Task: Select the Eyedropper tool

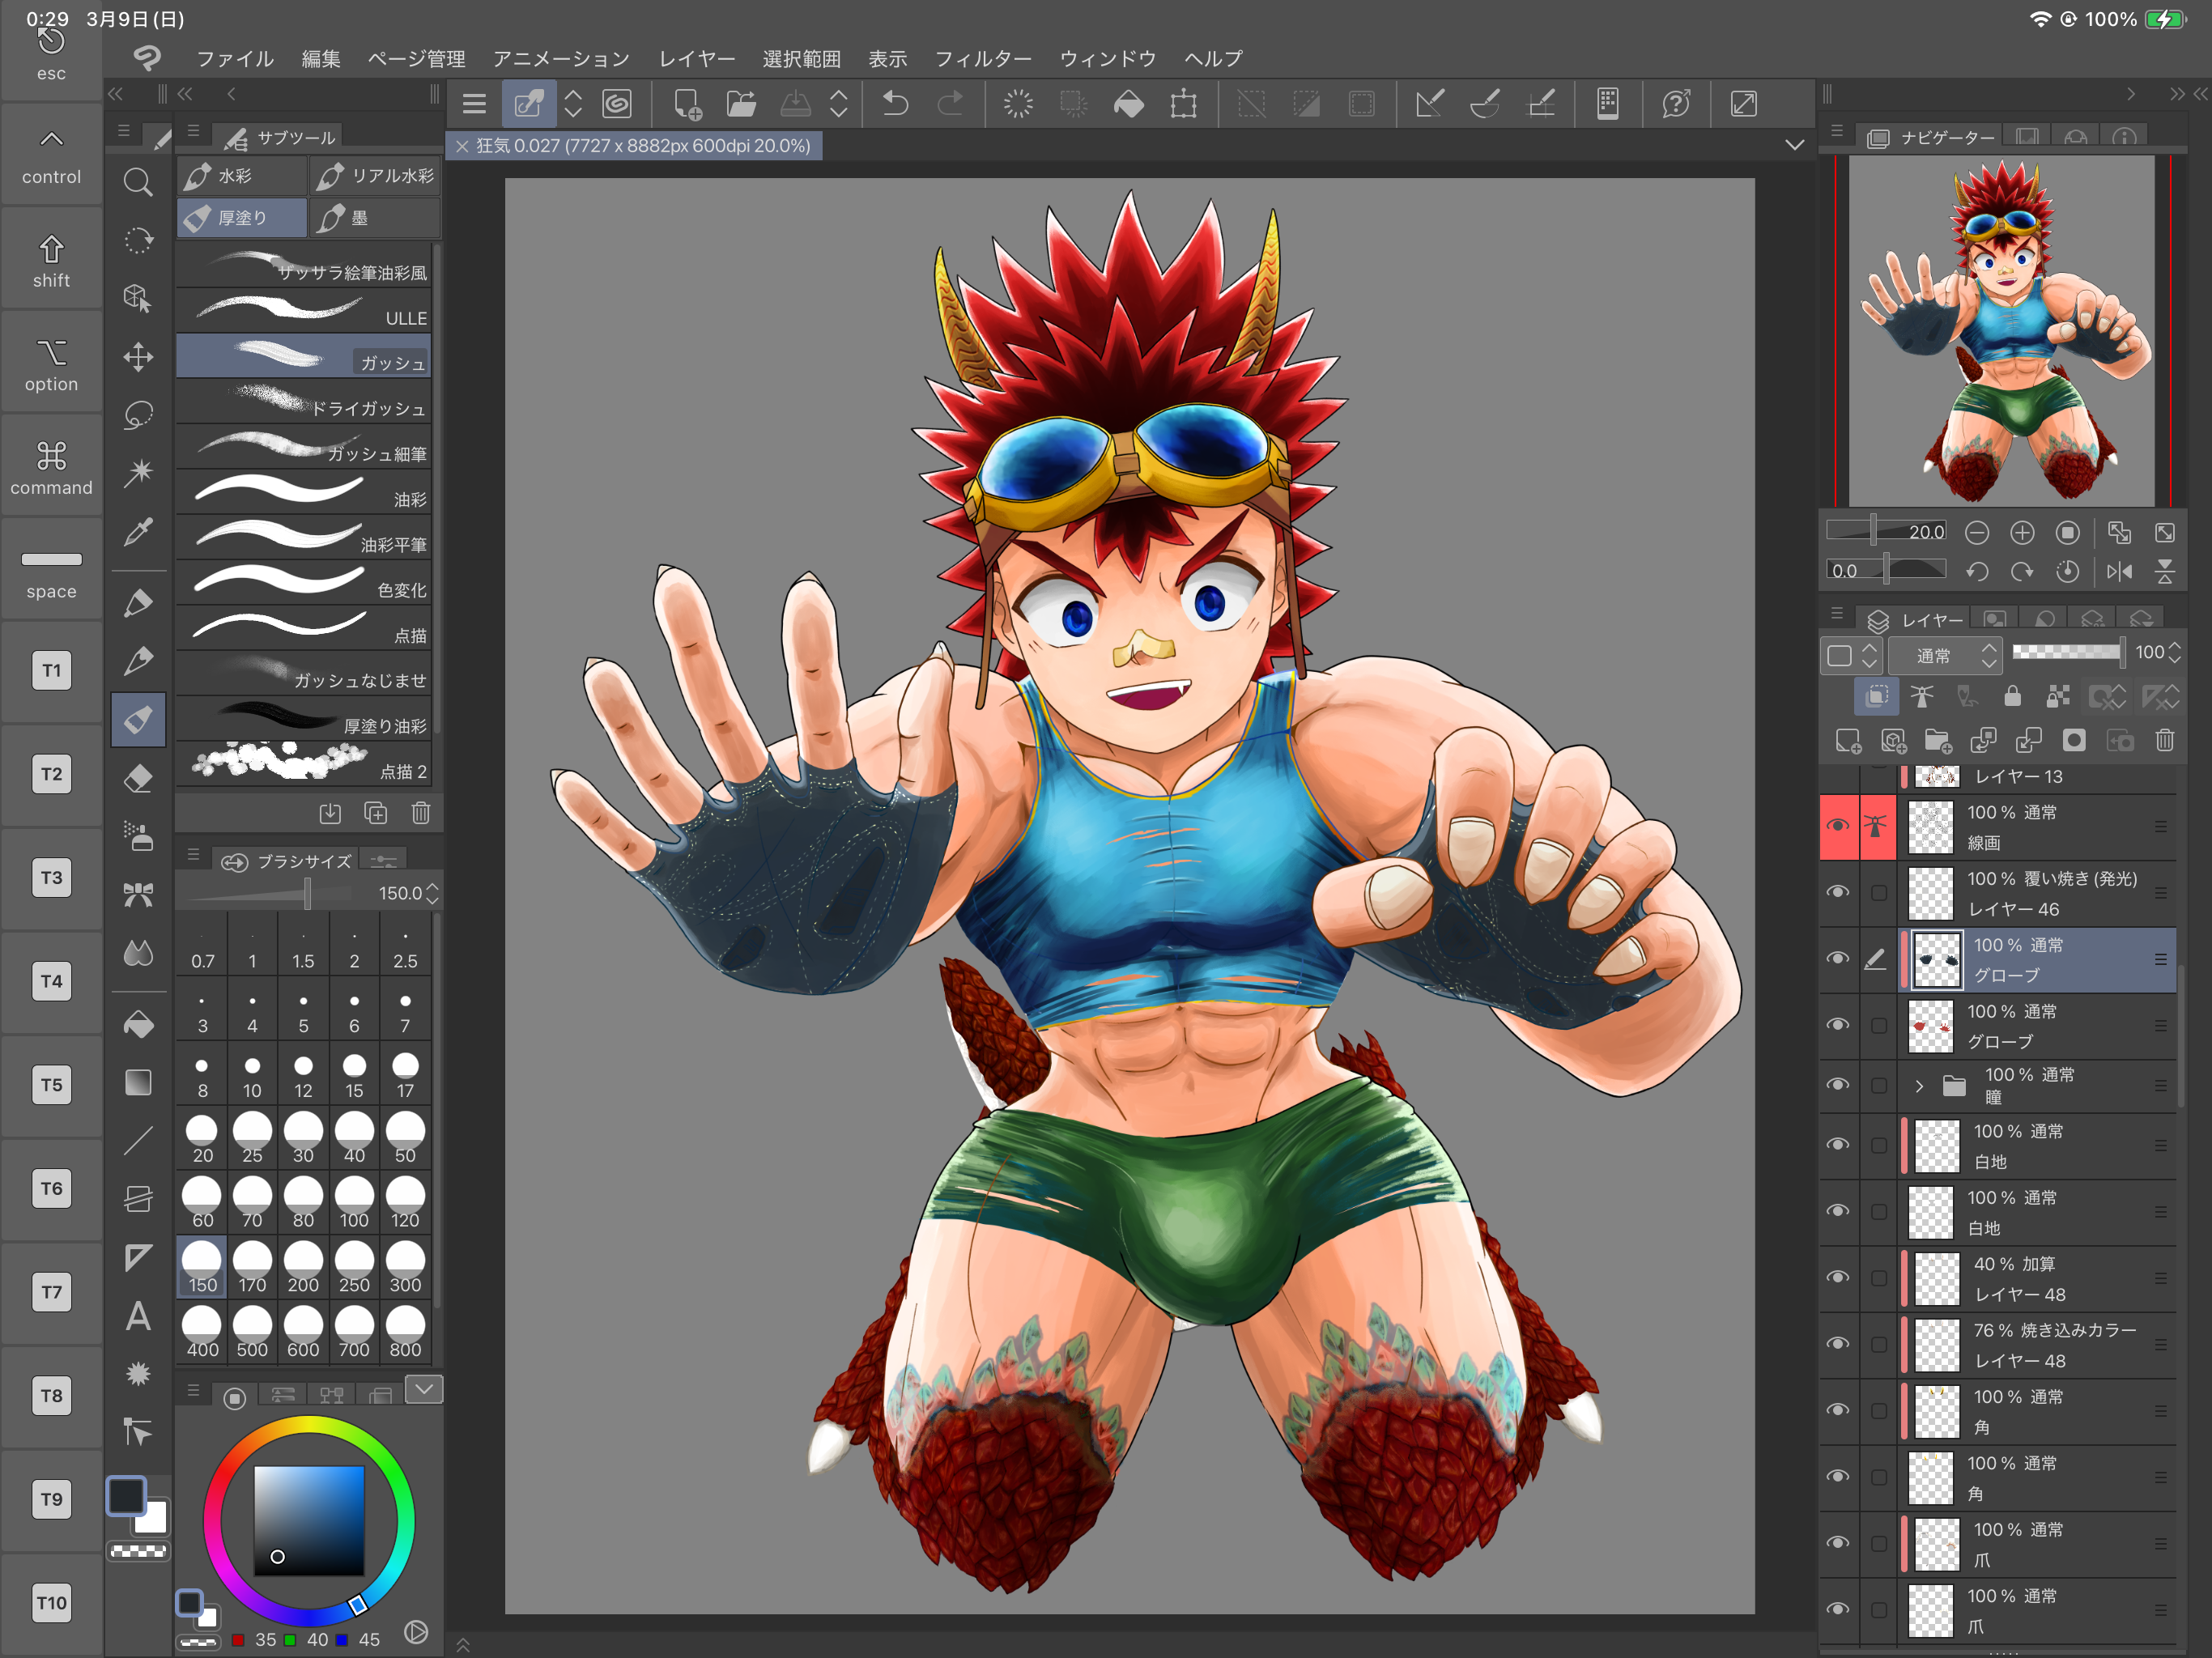Action: (x=138, y=531)
